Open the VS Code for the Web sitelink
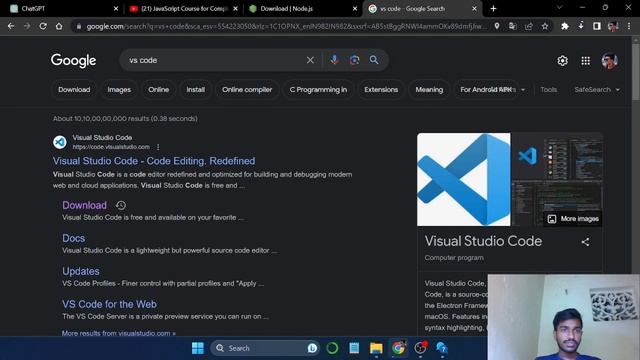Screen dimensions: 640x360 pyautogui.click(x=109, y=304)
